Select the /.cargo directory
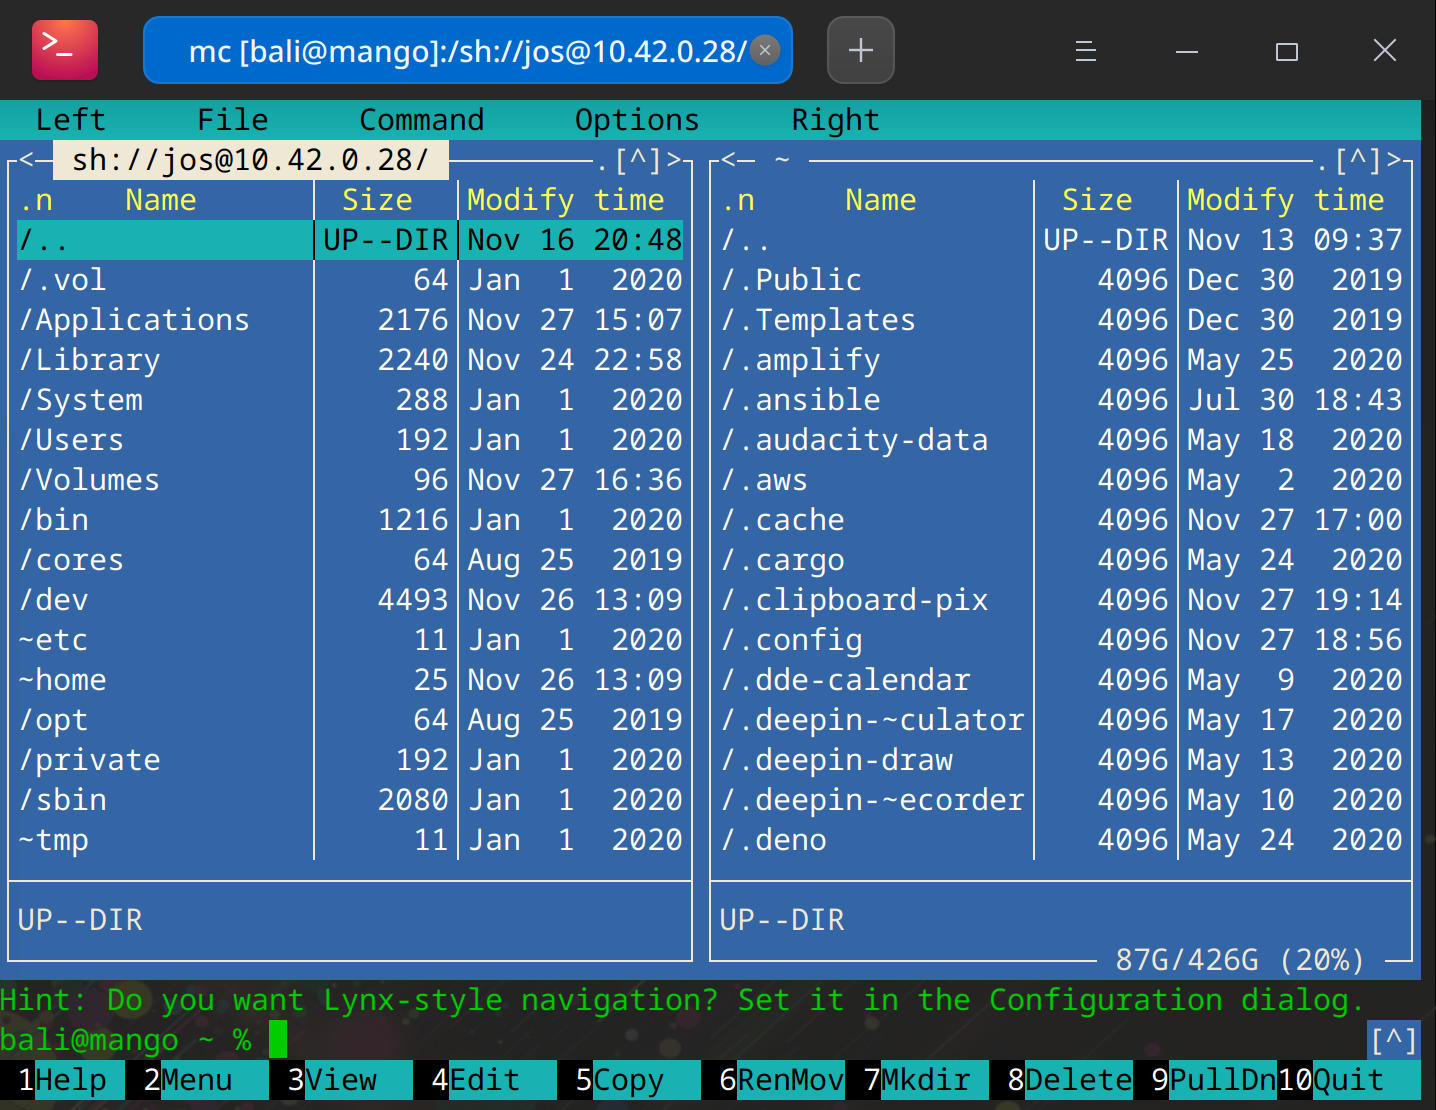Screen dimensions: 1436x1110 tap(1061, 560)
